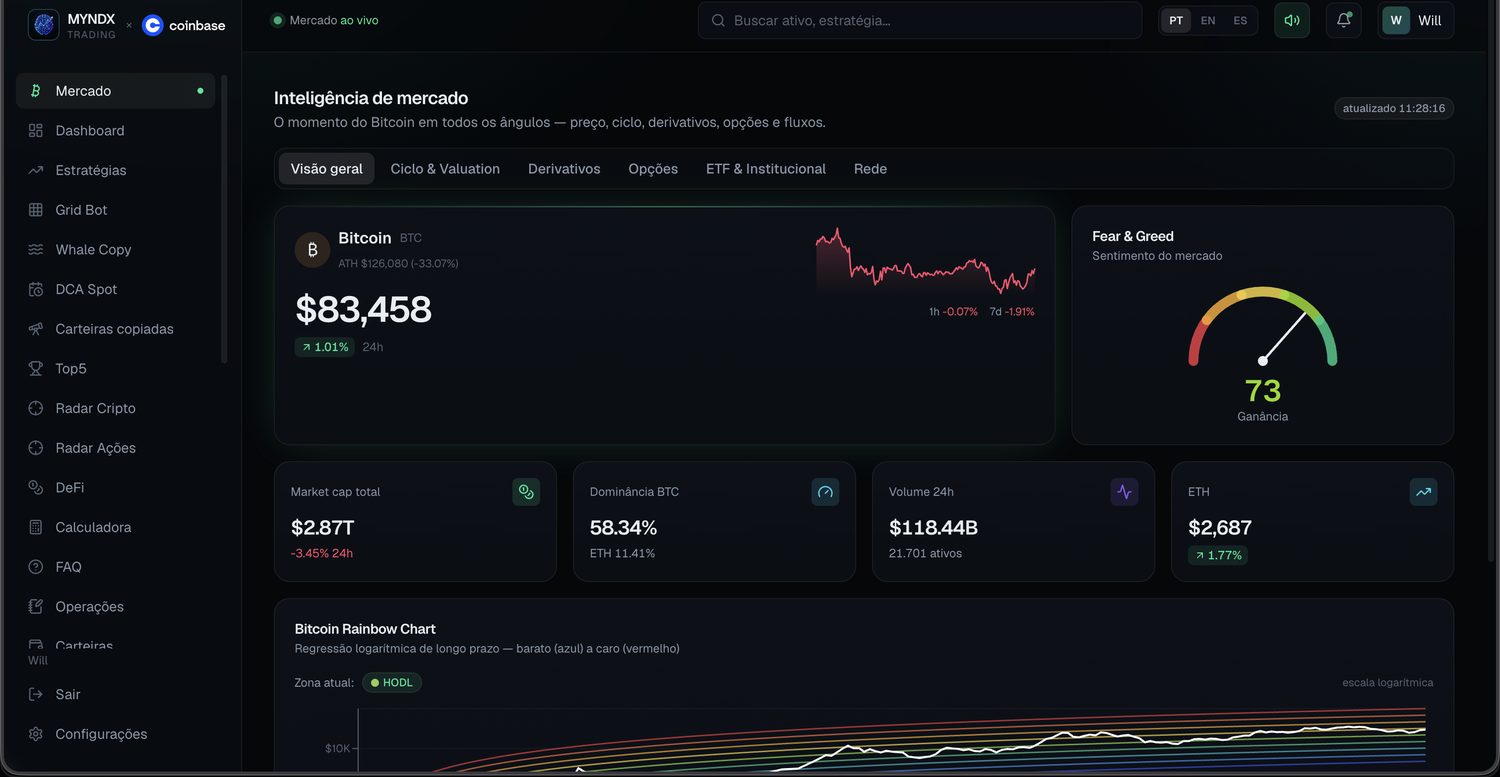1500x777 pixels.
Task: Focus the Buscar ativo search field
Action: [x=920, y=20]
